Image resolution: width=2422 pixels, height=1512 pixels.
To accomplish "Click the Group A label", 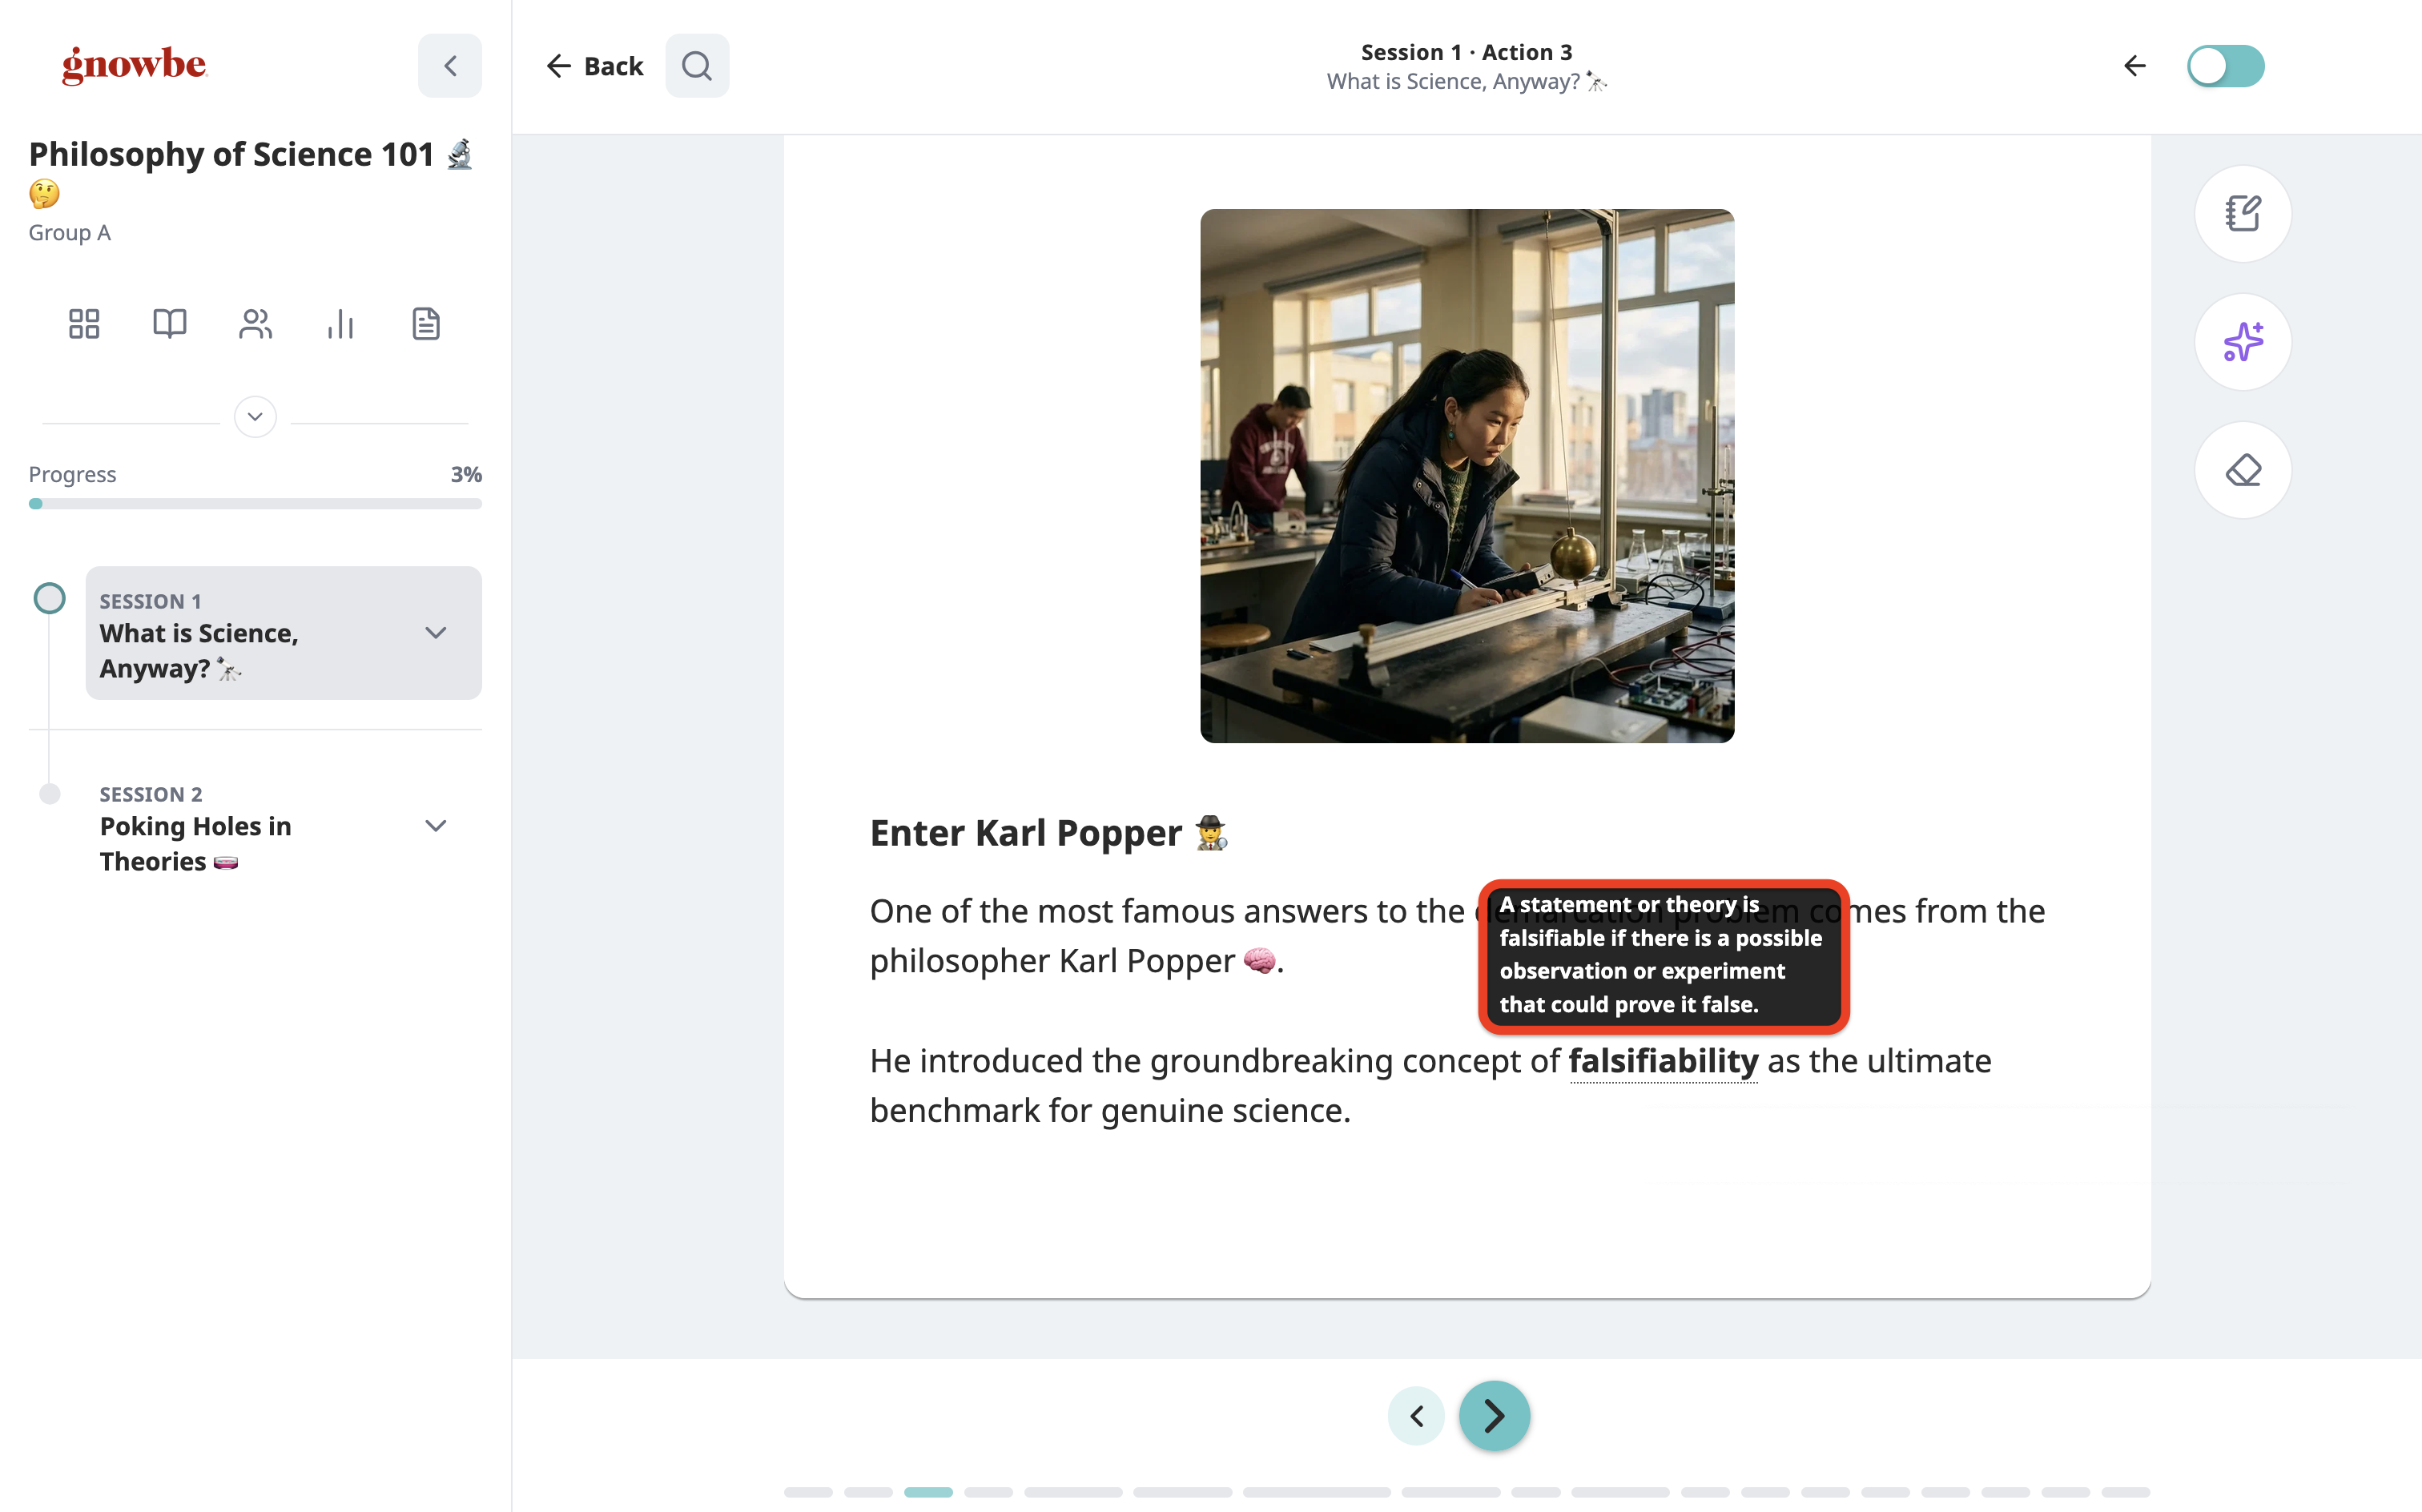I will [x=70, y=233].
